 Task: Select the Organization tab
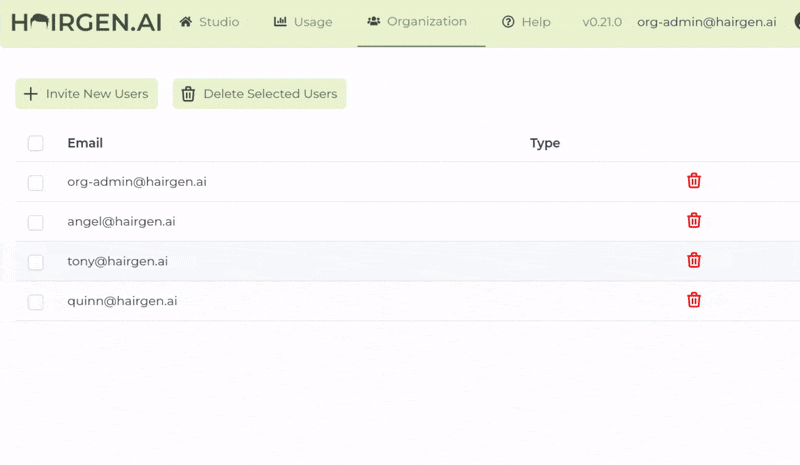[x=417, y=22]
